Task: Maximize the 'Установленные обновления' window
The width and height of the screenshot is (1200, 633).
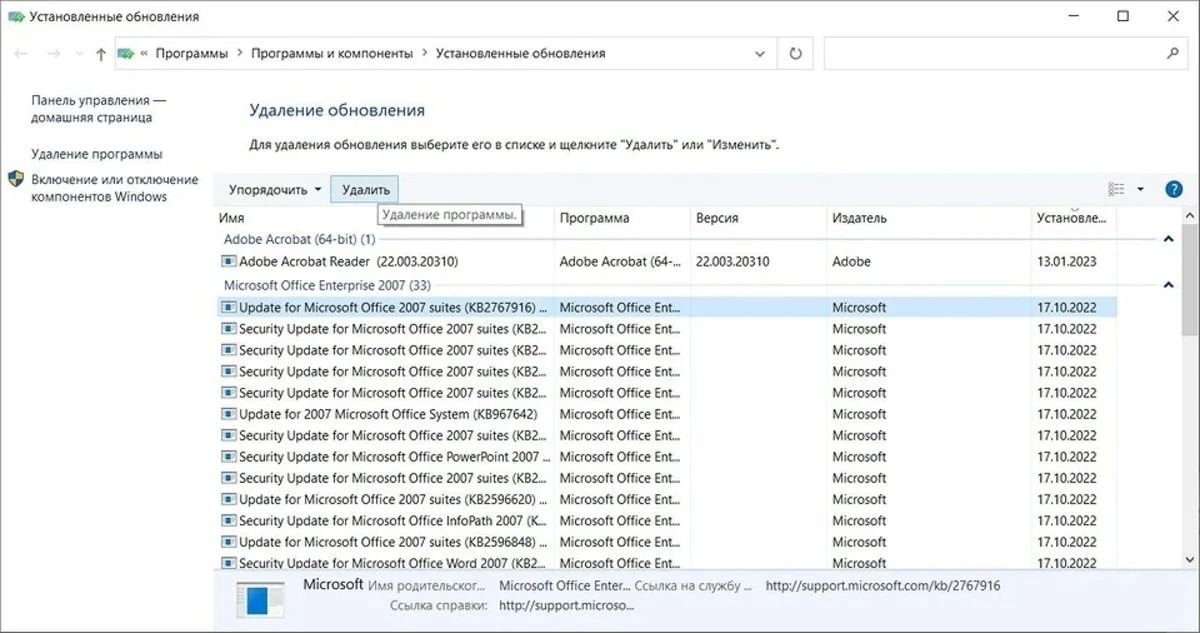Action: (x=1123, y=16)
